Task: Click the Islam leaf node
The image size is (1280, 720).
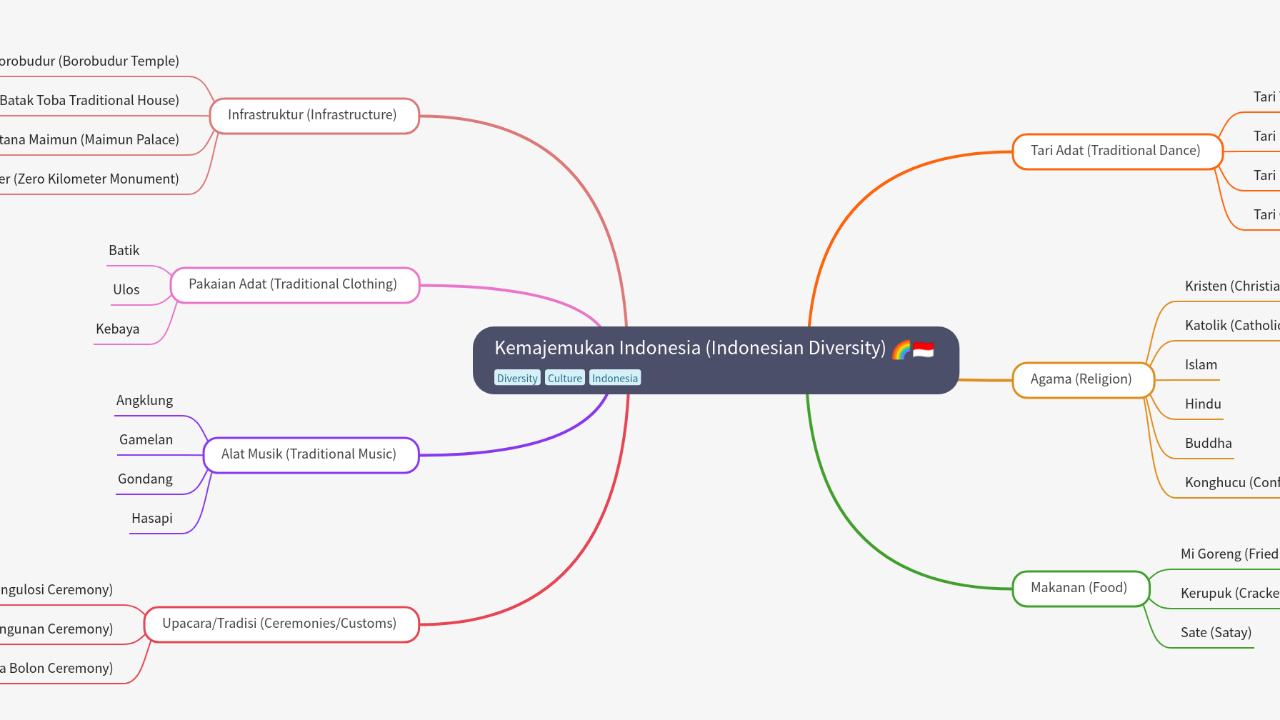Action: pyautogui.click(x=1201, y=365)
